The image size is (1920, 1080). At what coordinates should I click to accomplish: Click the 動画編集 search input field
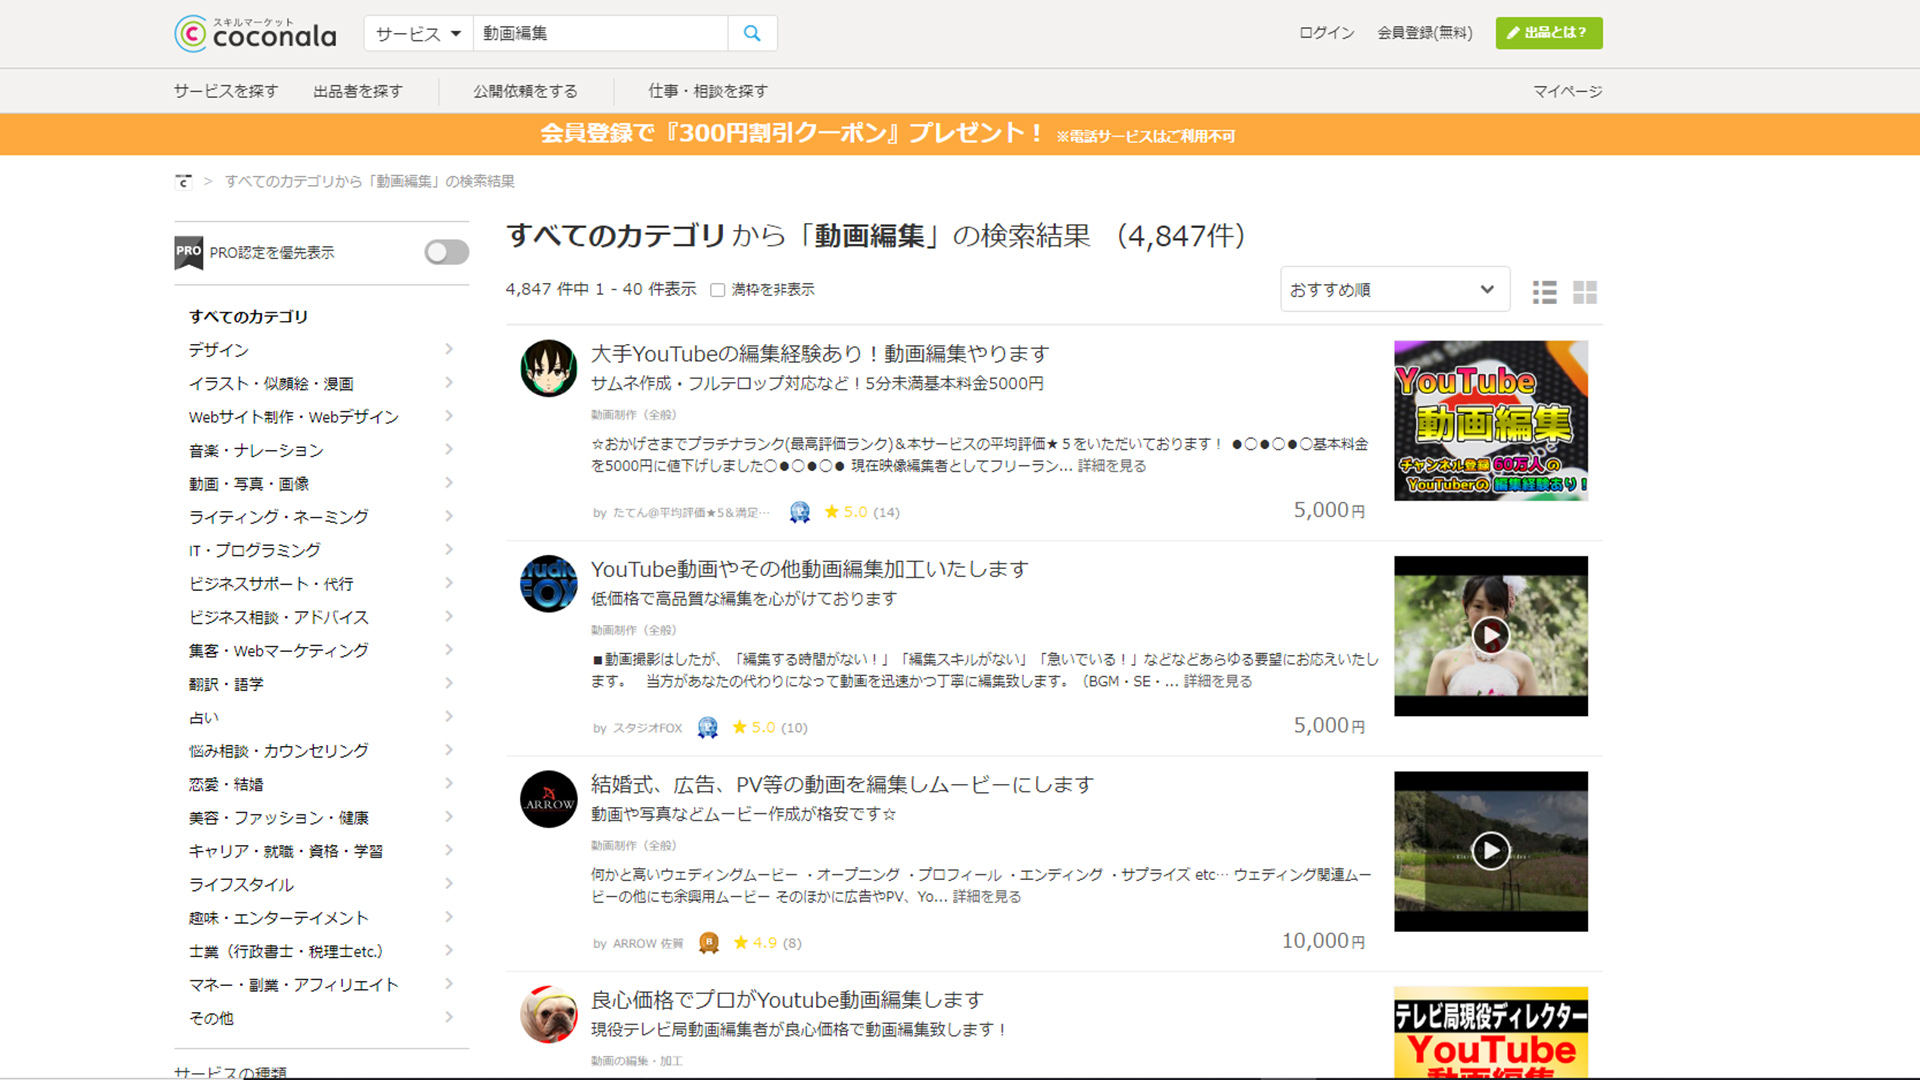point(600,33)
